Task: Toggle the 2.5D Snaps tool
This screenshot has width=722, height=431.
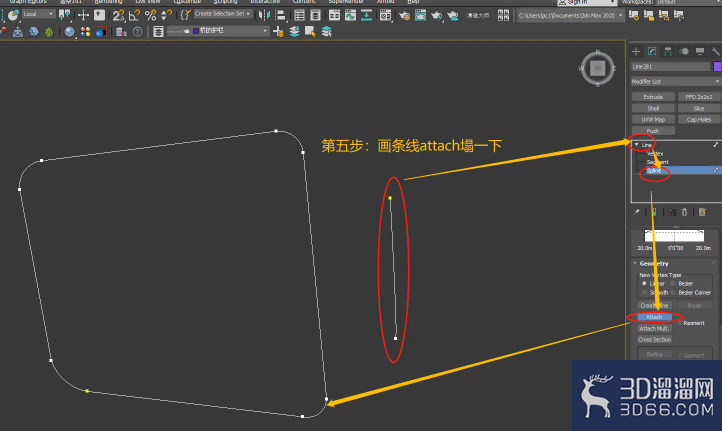Action: click(118, 16)
